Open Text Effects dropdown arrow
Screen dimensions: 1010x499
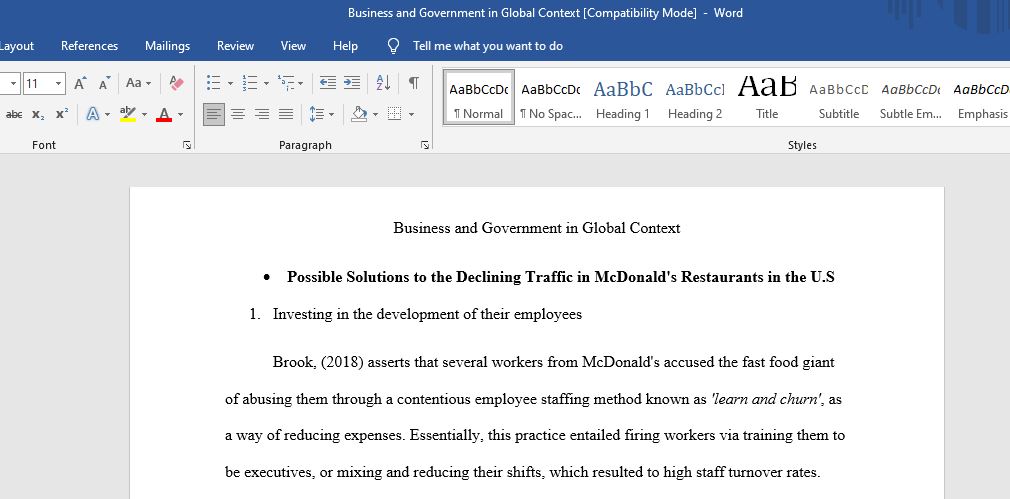(107, 115)
